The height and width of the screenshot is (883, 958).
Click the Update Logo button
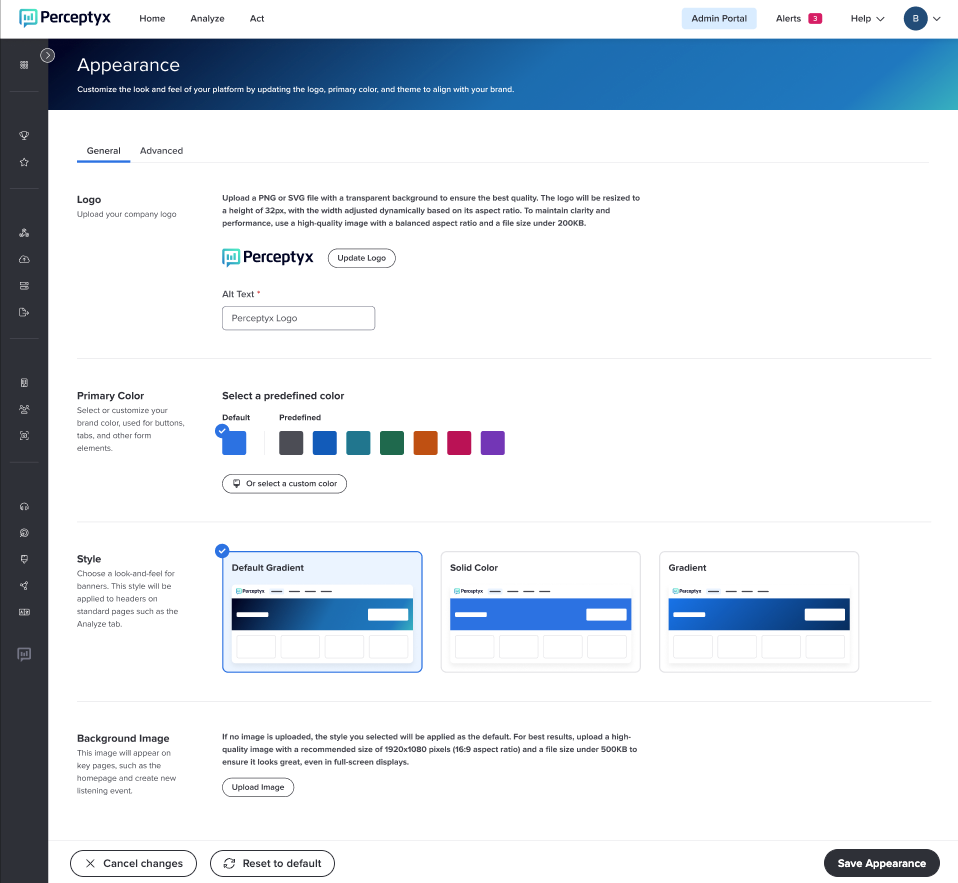click(362, 258)
